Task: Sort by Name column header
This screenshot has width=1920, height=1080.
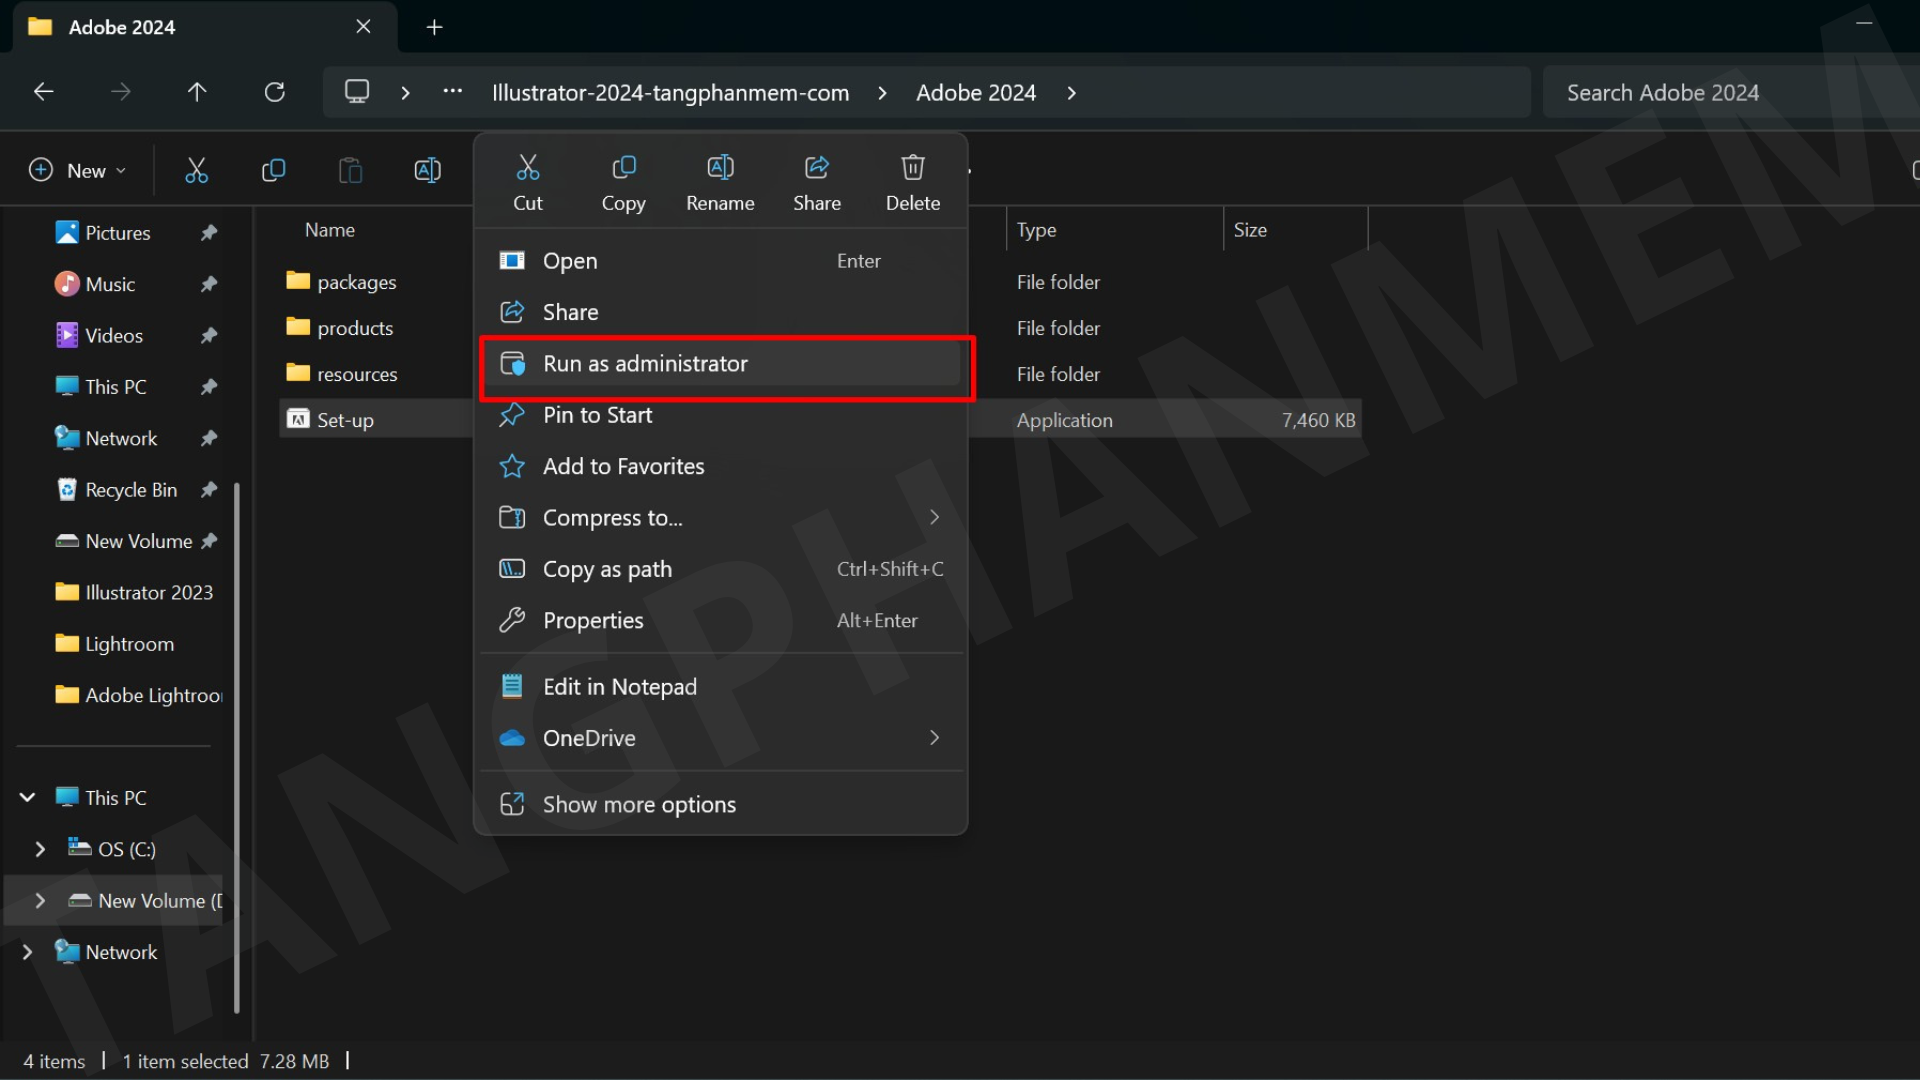Action: coord(330,230)
